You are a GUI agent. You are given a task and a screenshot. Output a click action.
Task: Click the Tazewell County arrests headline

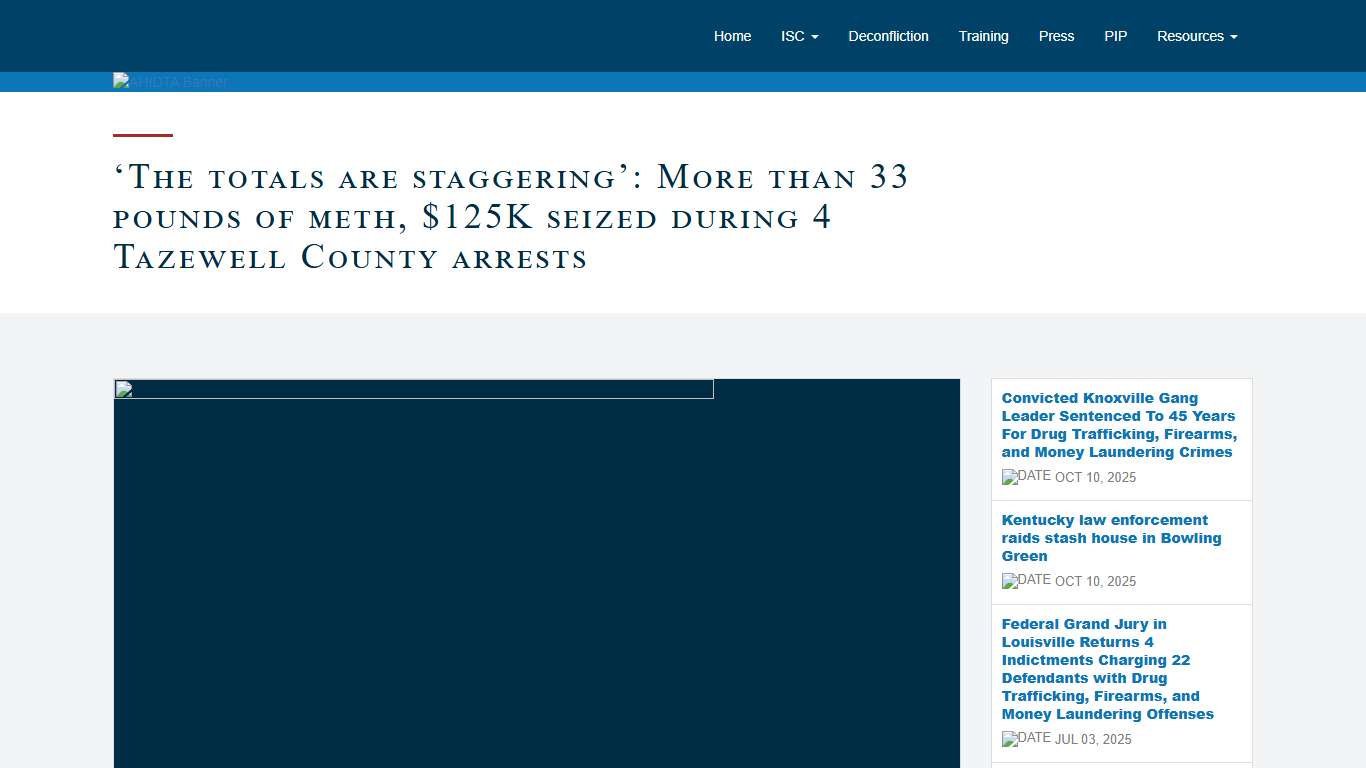point(510,218)
